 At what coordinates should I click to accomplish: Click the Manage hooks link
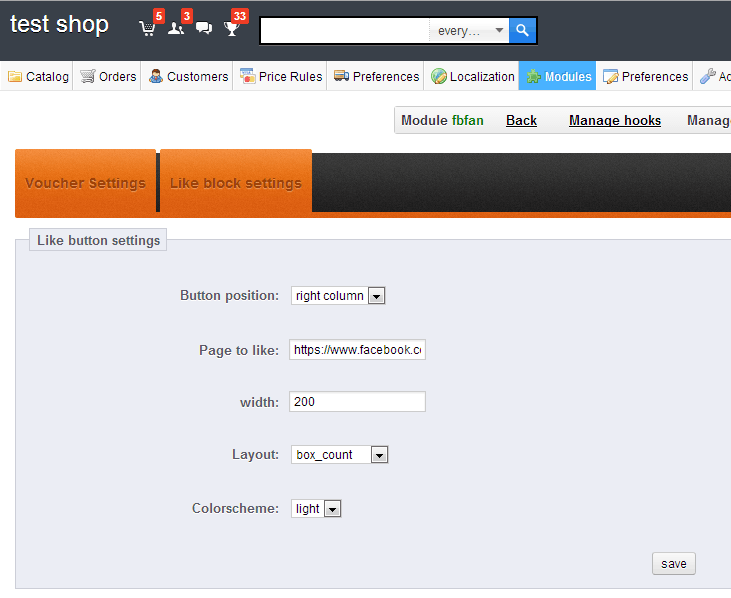(x=615, y=120)
